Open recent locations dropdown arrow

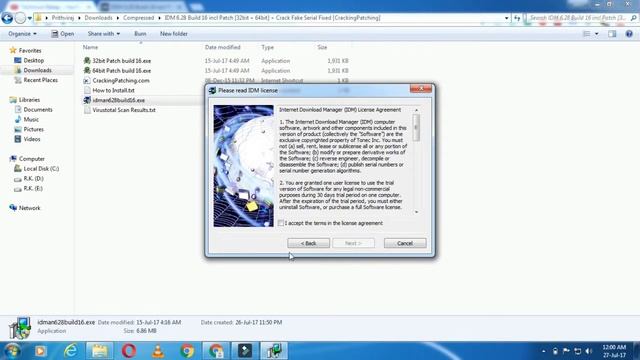point(29,18)
